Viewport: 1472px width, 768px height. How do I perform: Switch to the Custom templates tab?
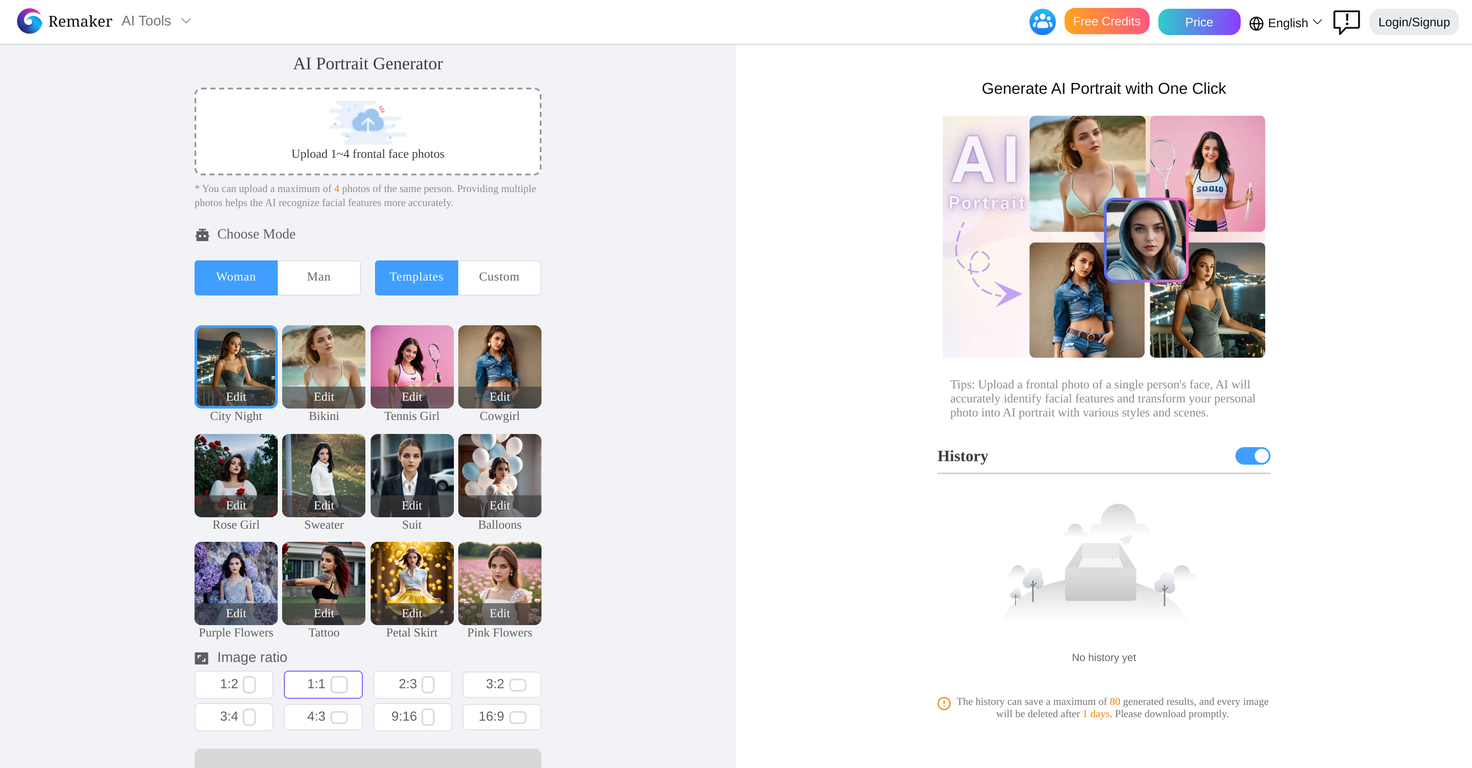[499, 277]
